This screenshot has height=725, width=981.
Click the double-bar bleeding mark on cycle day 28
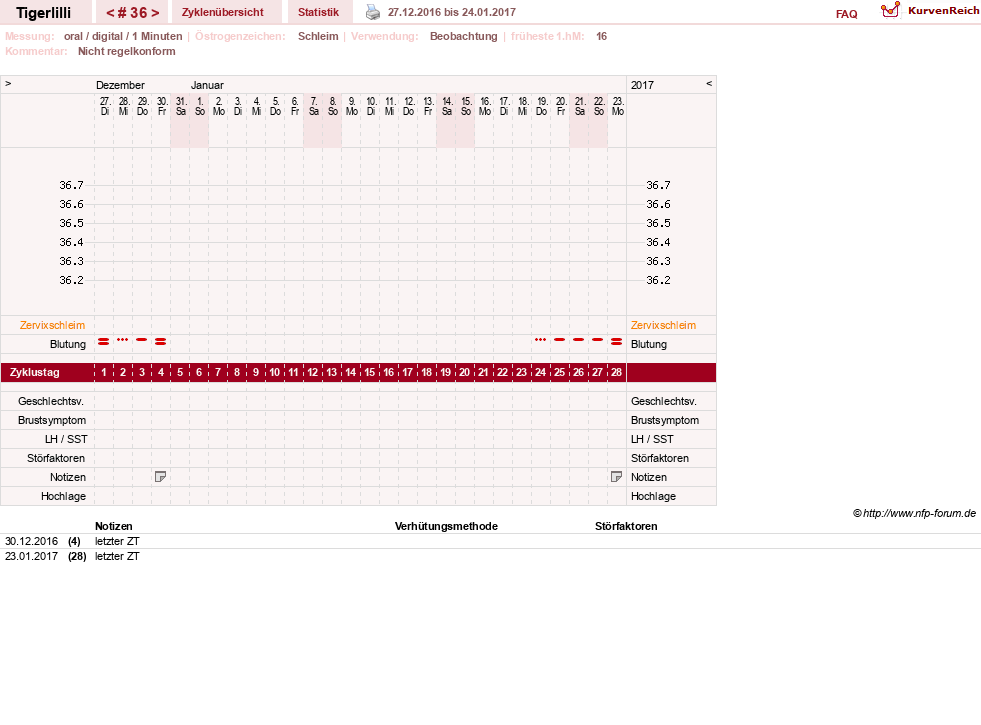(x=616, y=342)
